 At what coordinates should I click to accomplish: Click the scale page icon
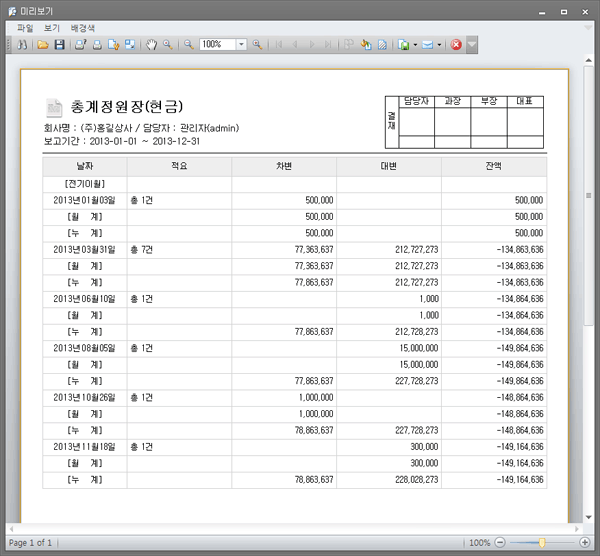(x=130, y=45)
